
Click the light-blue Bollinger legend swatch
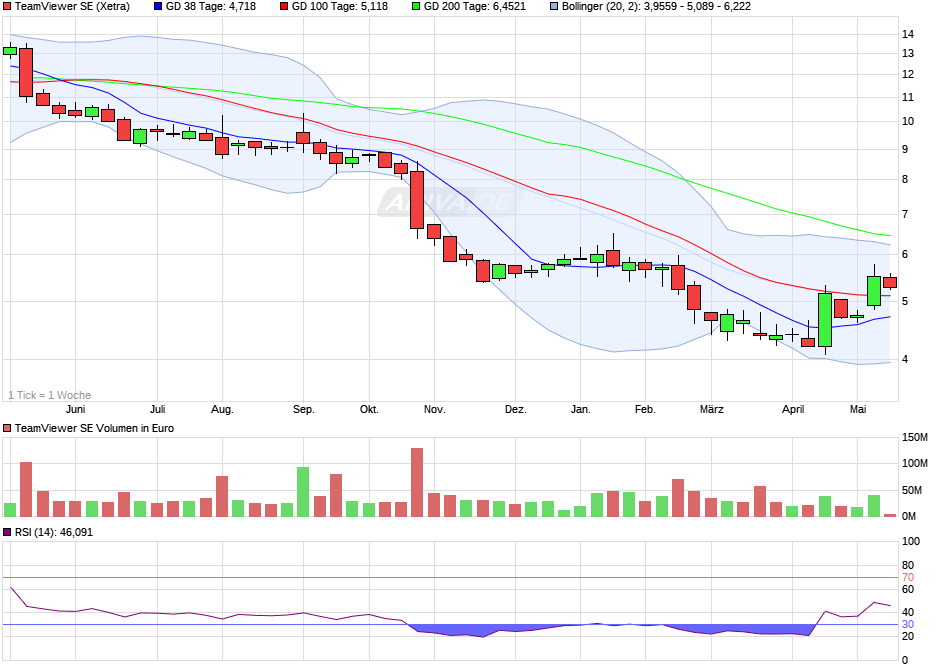[x=554, y=7]
